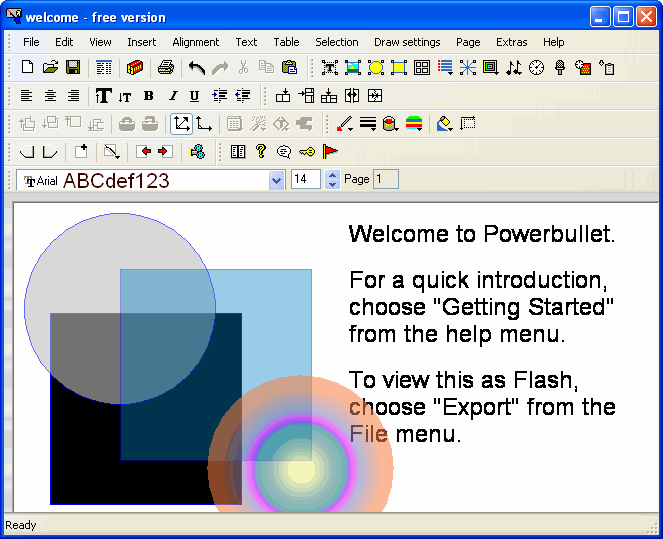
Task: Click the yellow question mark help icon
Action: pos(261,151)
